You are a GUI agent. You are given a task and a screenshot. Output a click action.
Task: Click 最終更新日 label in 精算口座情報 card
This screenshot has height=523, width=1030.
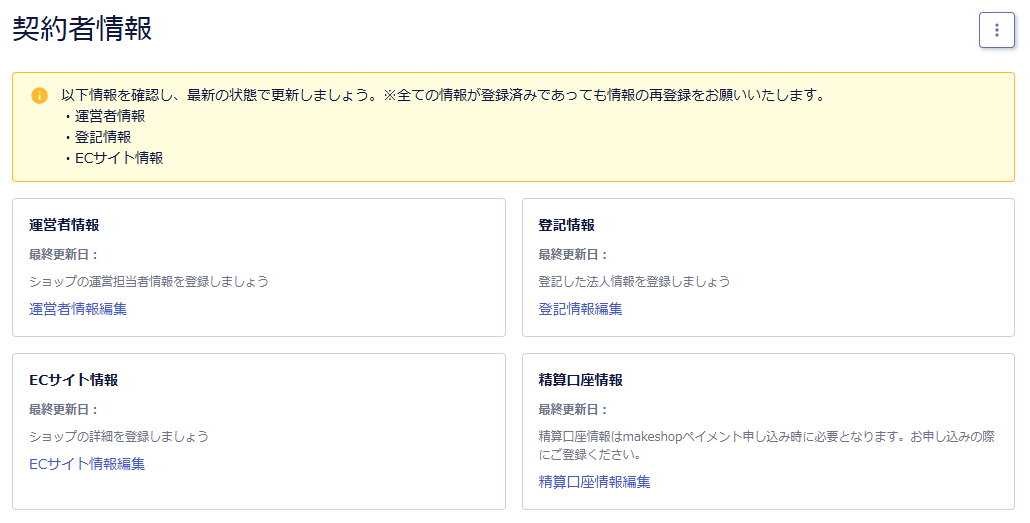573,410
